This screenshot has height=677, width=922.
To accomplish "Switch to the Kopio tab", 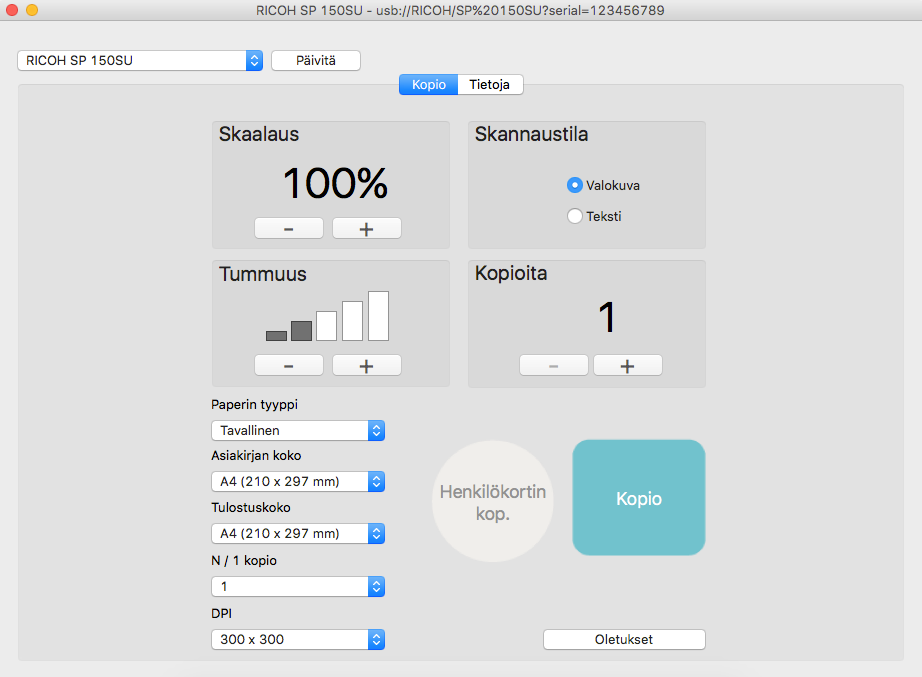I will [x=429, y=85].
